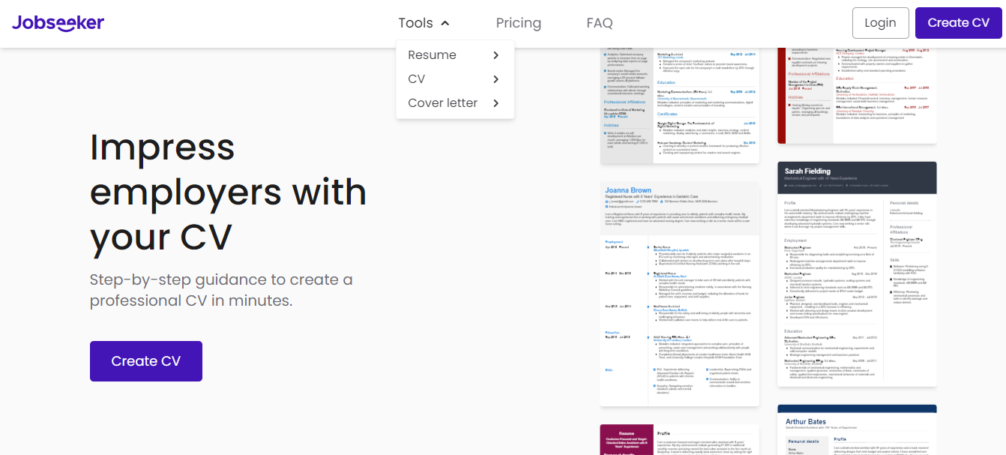This screenshot has width=1006, height=455.
Task: Select the CV entry in the Tools dropdown
Action: coord(417,79)
